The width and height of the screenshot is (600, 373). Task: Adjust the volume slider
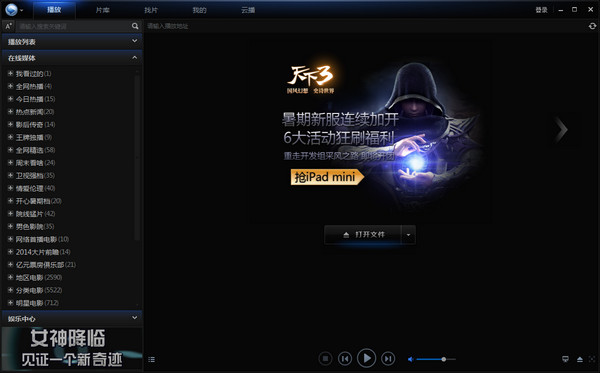(x=436, y=359)
